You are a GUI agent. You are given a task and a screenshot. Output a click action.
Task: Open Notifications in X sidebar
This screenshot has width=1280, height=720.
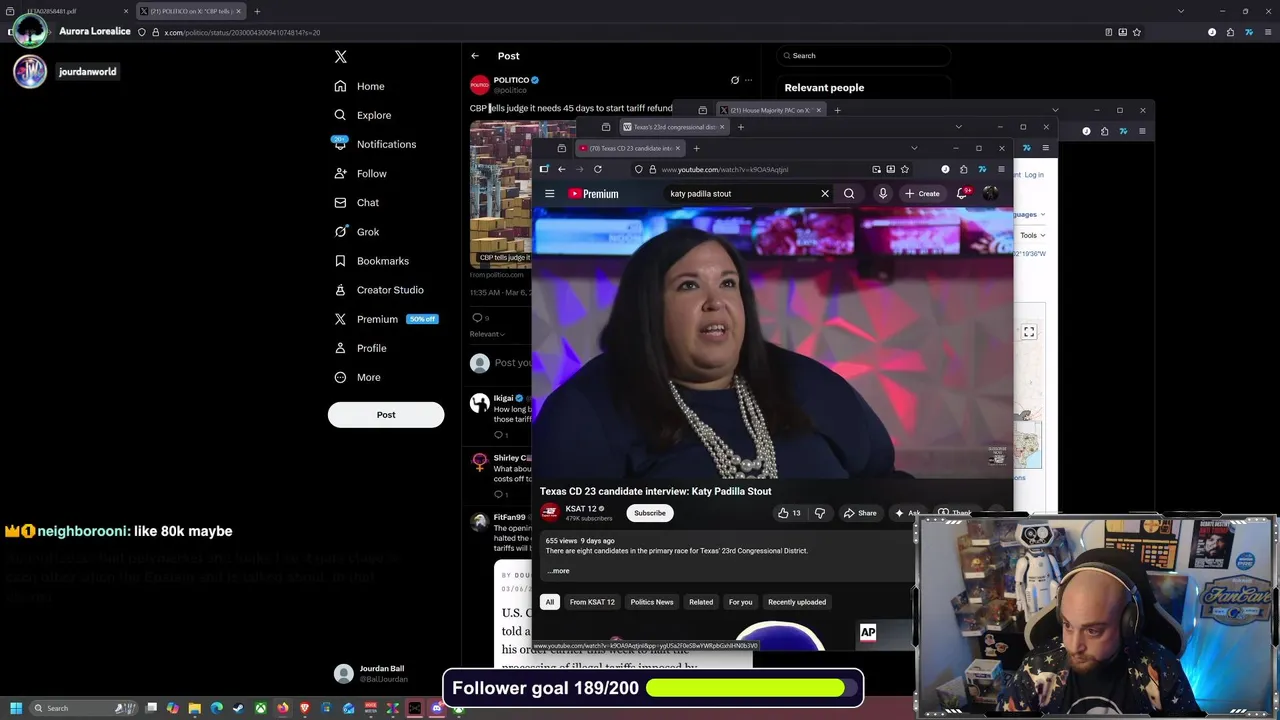375,144
